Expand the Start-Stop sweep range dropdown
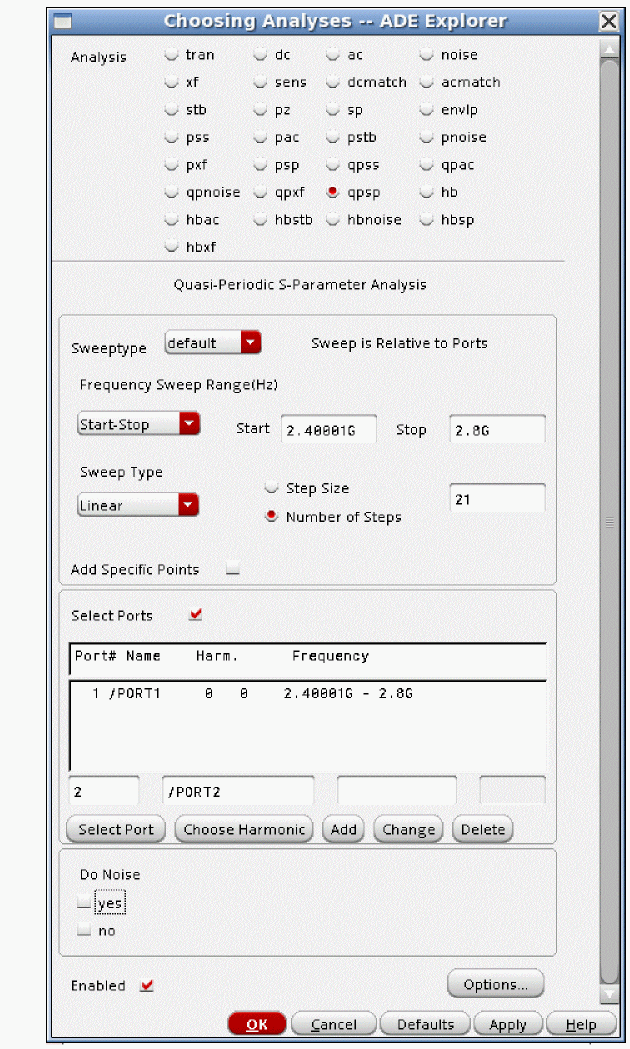 [139, 424]
